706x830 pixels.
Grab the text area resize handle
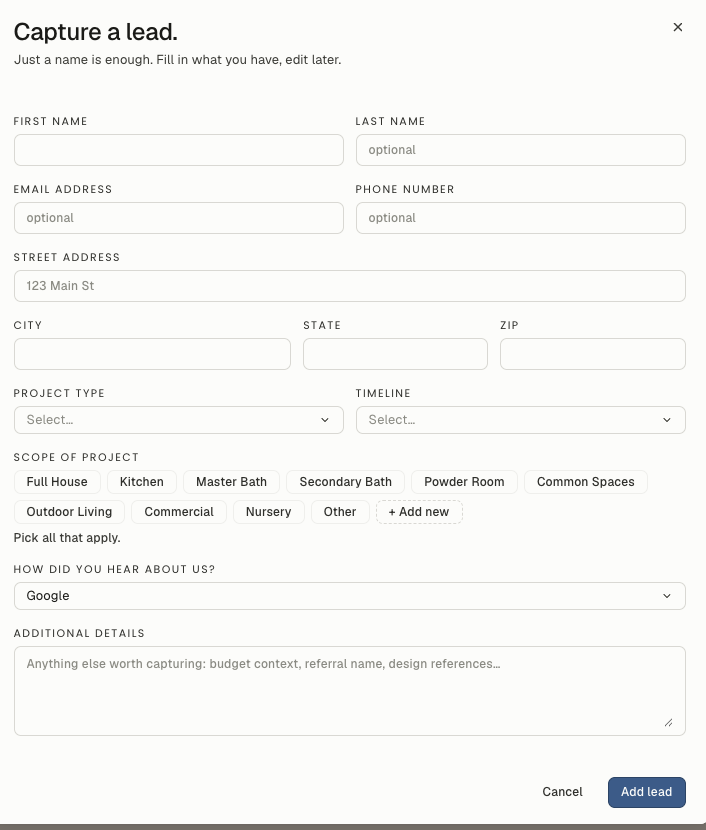(668, 723)
